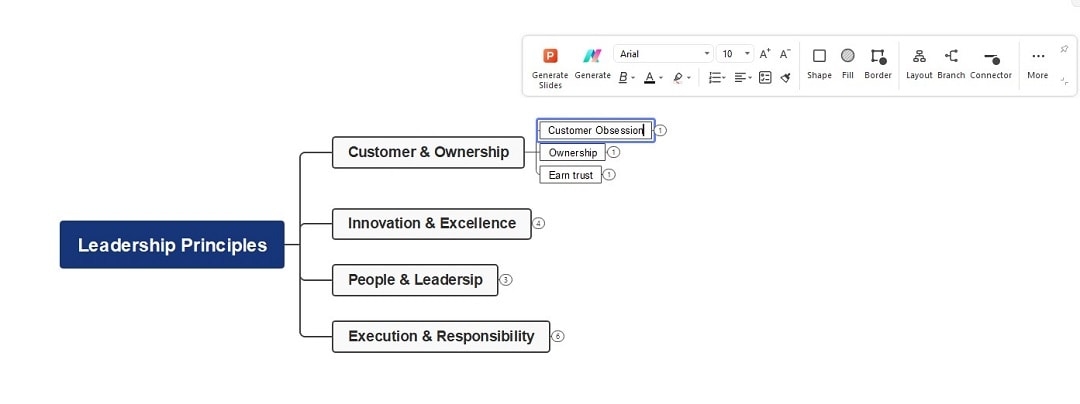This screenshot has width=1080, height=404.
Task: Open the Connector style options
Action: (991, 57)
